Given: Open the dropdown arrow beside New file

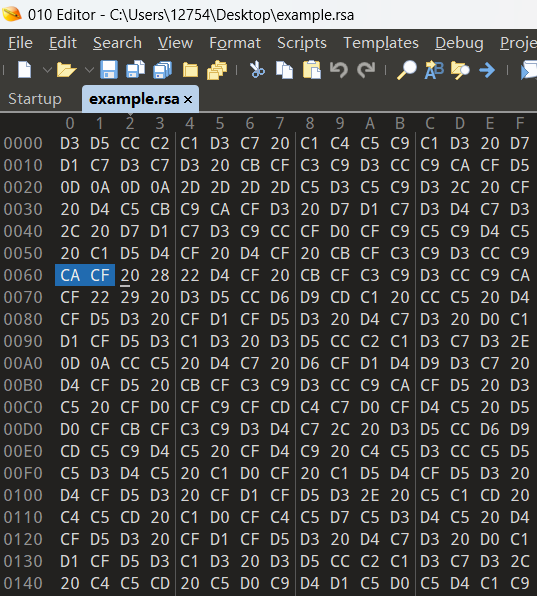Looking at the screenshot, I should point(47,70).
